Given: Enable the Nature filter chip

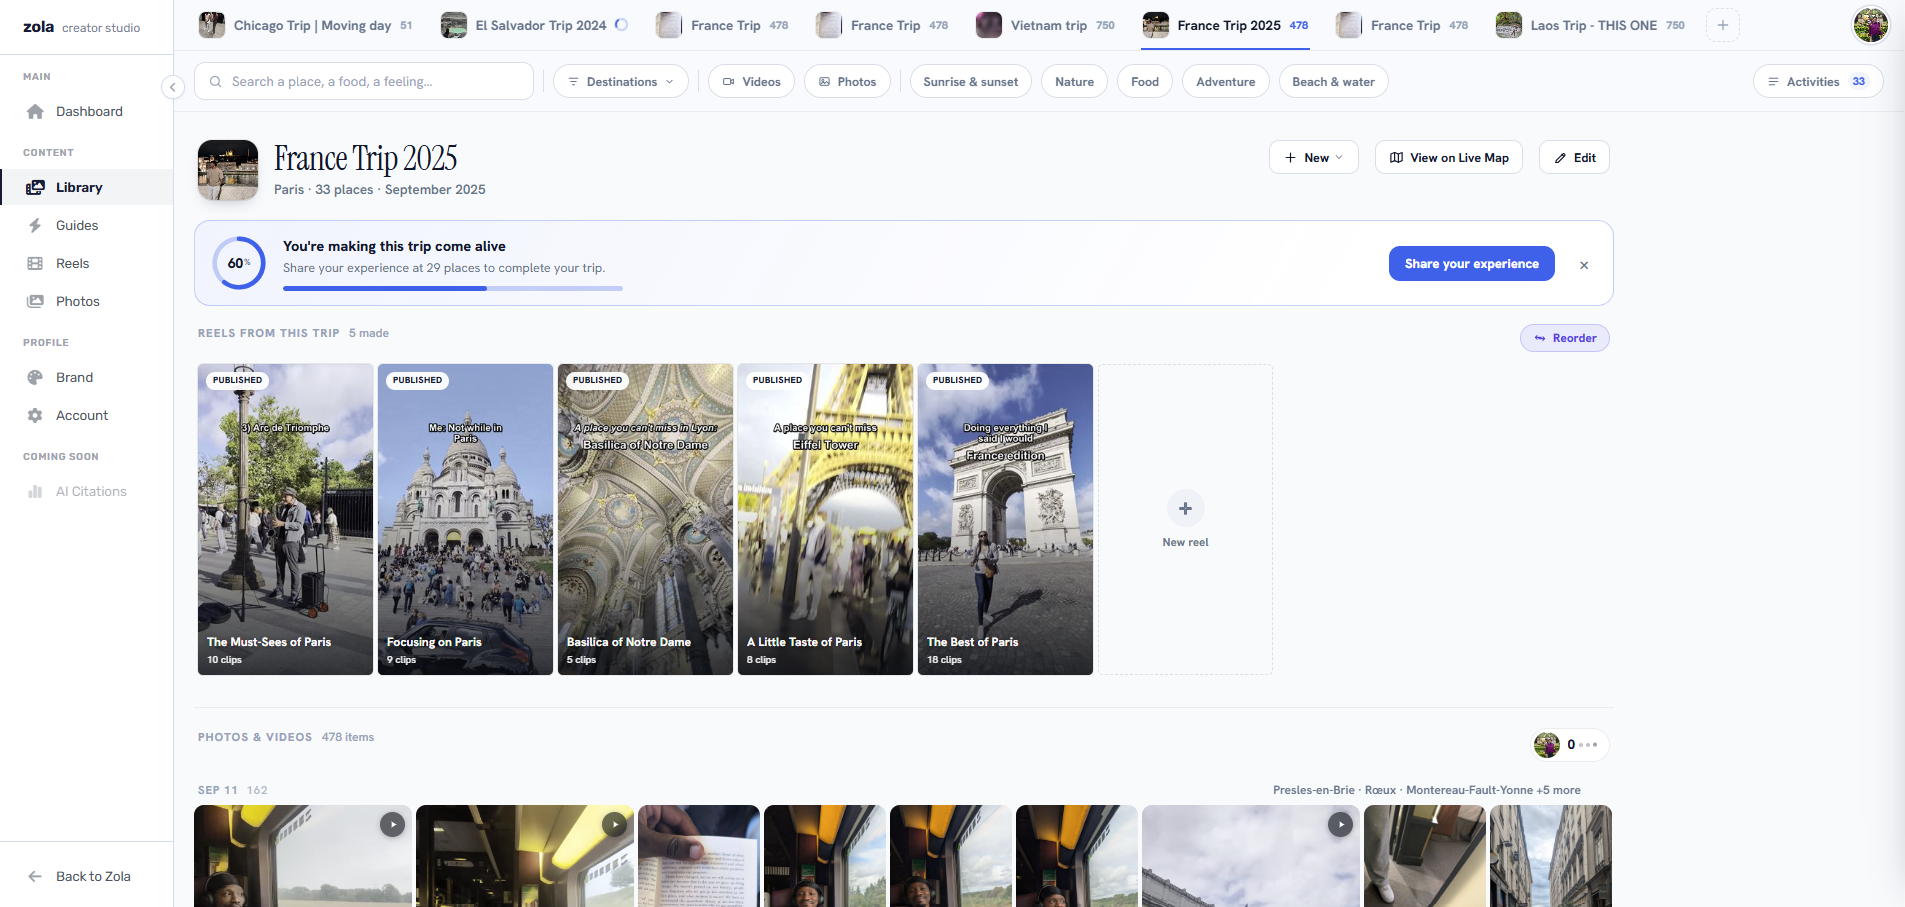Looking at the screenshot, I should 1074,82.
